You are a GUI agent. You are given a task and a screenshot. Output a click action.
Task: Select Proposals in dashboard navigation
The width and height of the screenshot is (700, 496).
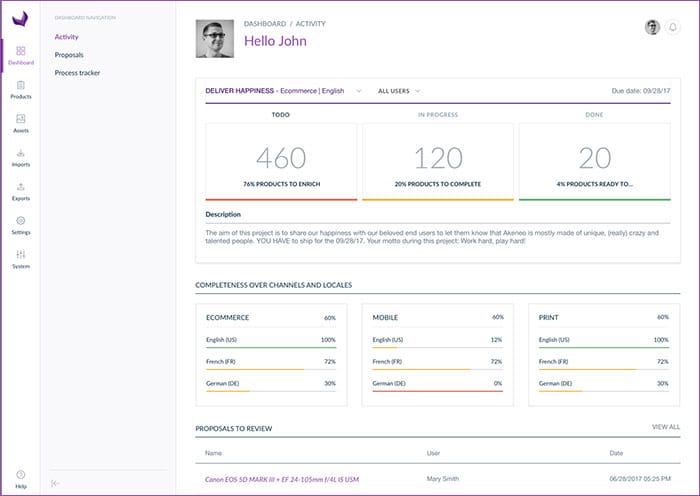pos(69,55)
